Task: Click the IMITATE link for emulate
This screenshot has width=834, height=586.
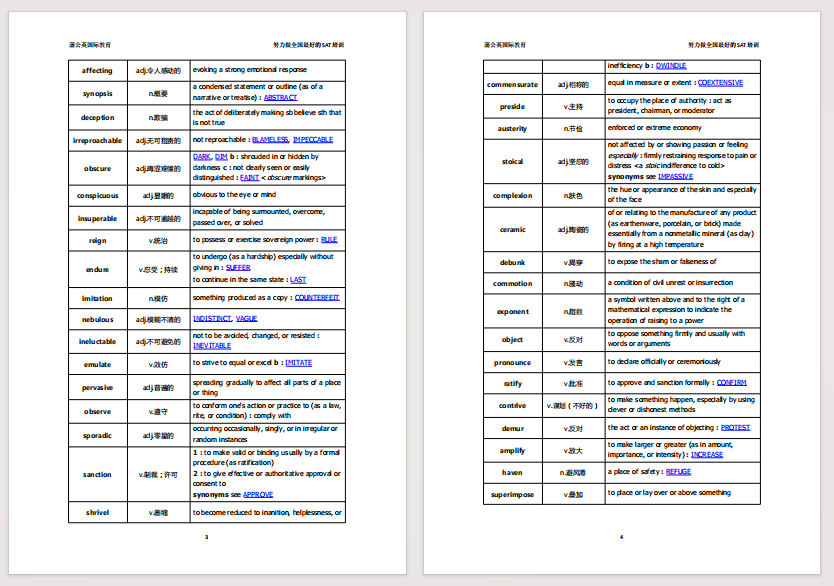Action: tap(298, 364)
